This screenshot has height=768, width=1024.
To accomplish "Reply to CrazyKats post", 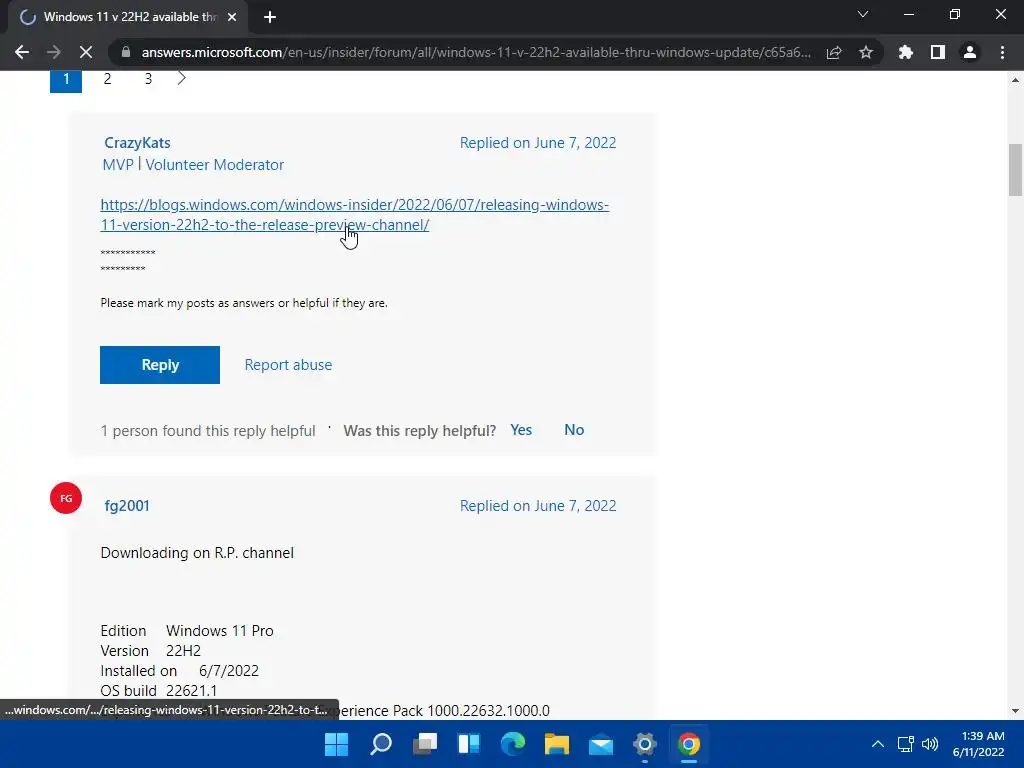I will pyautogui.click(x=160, y=364).
